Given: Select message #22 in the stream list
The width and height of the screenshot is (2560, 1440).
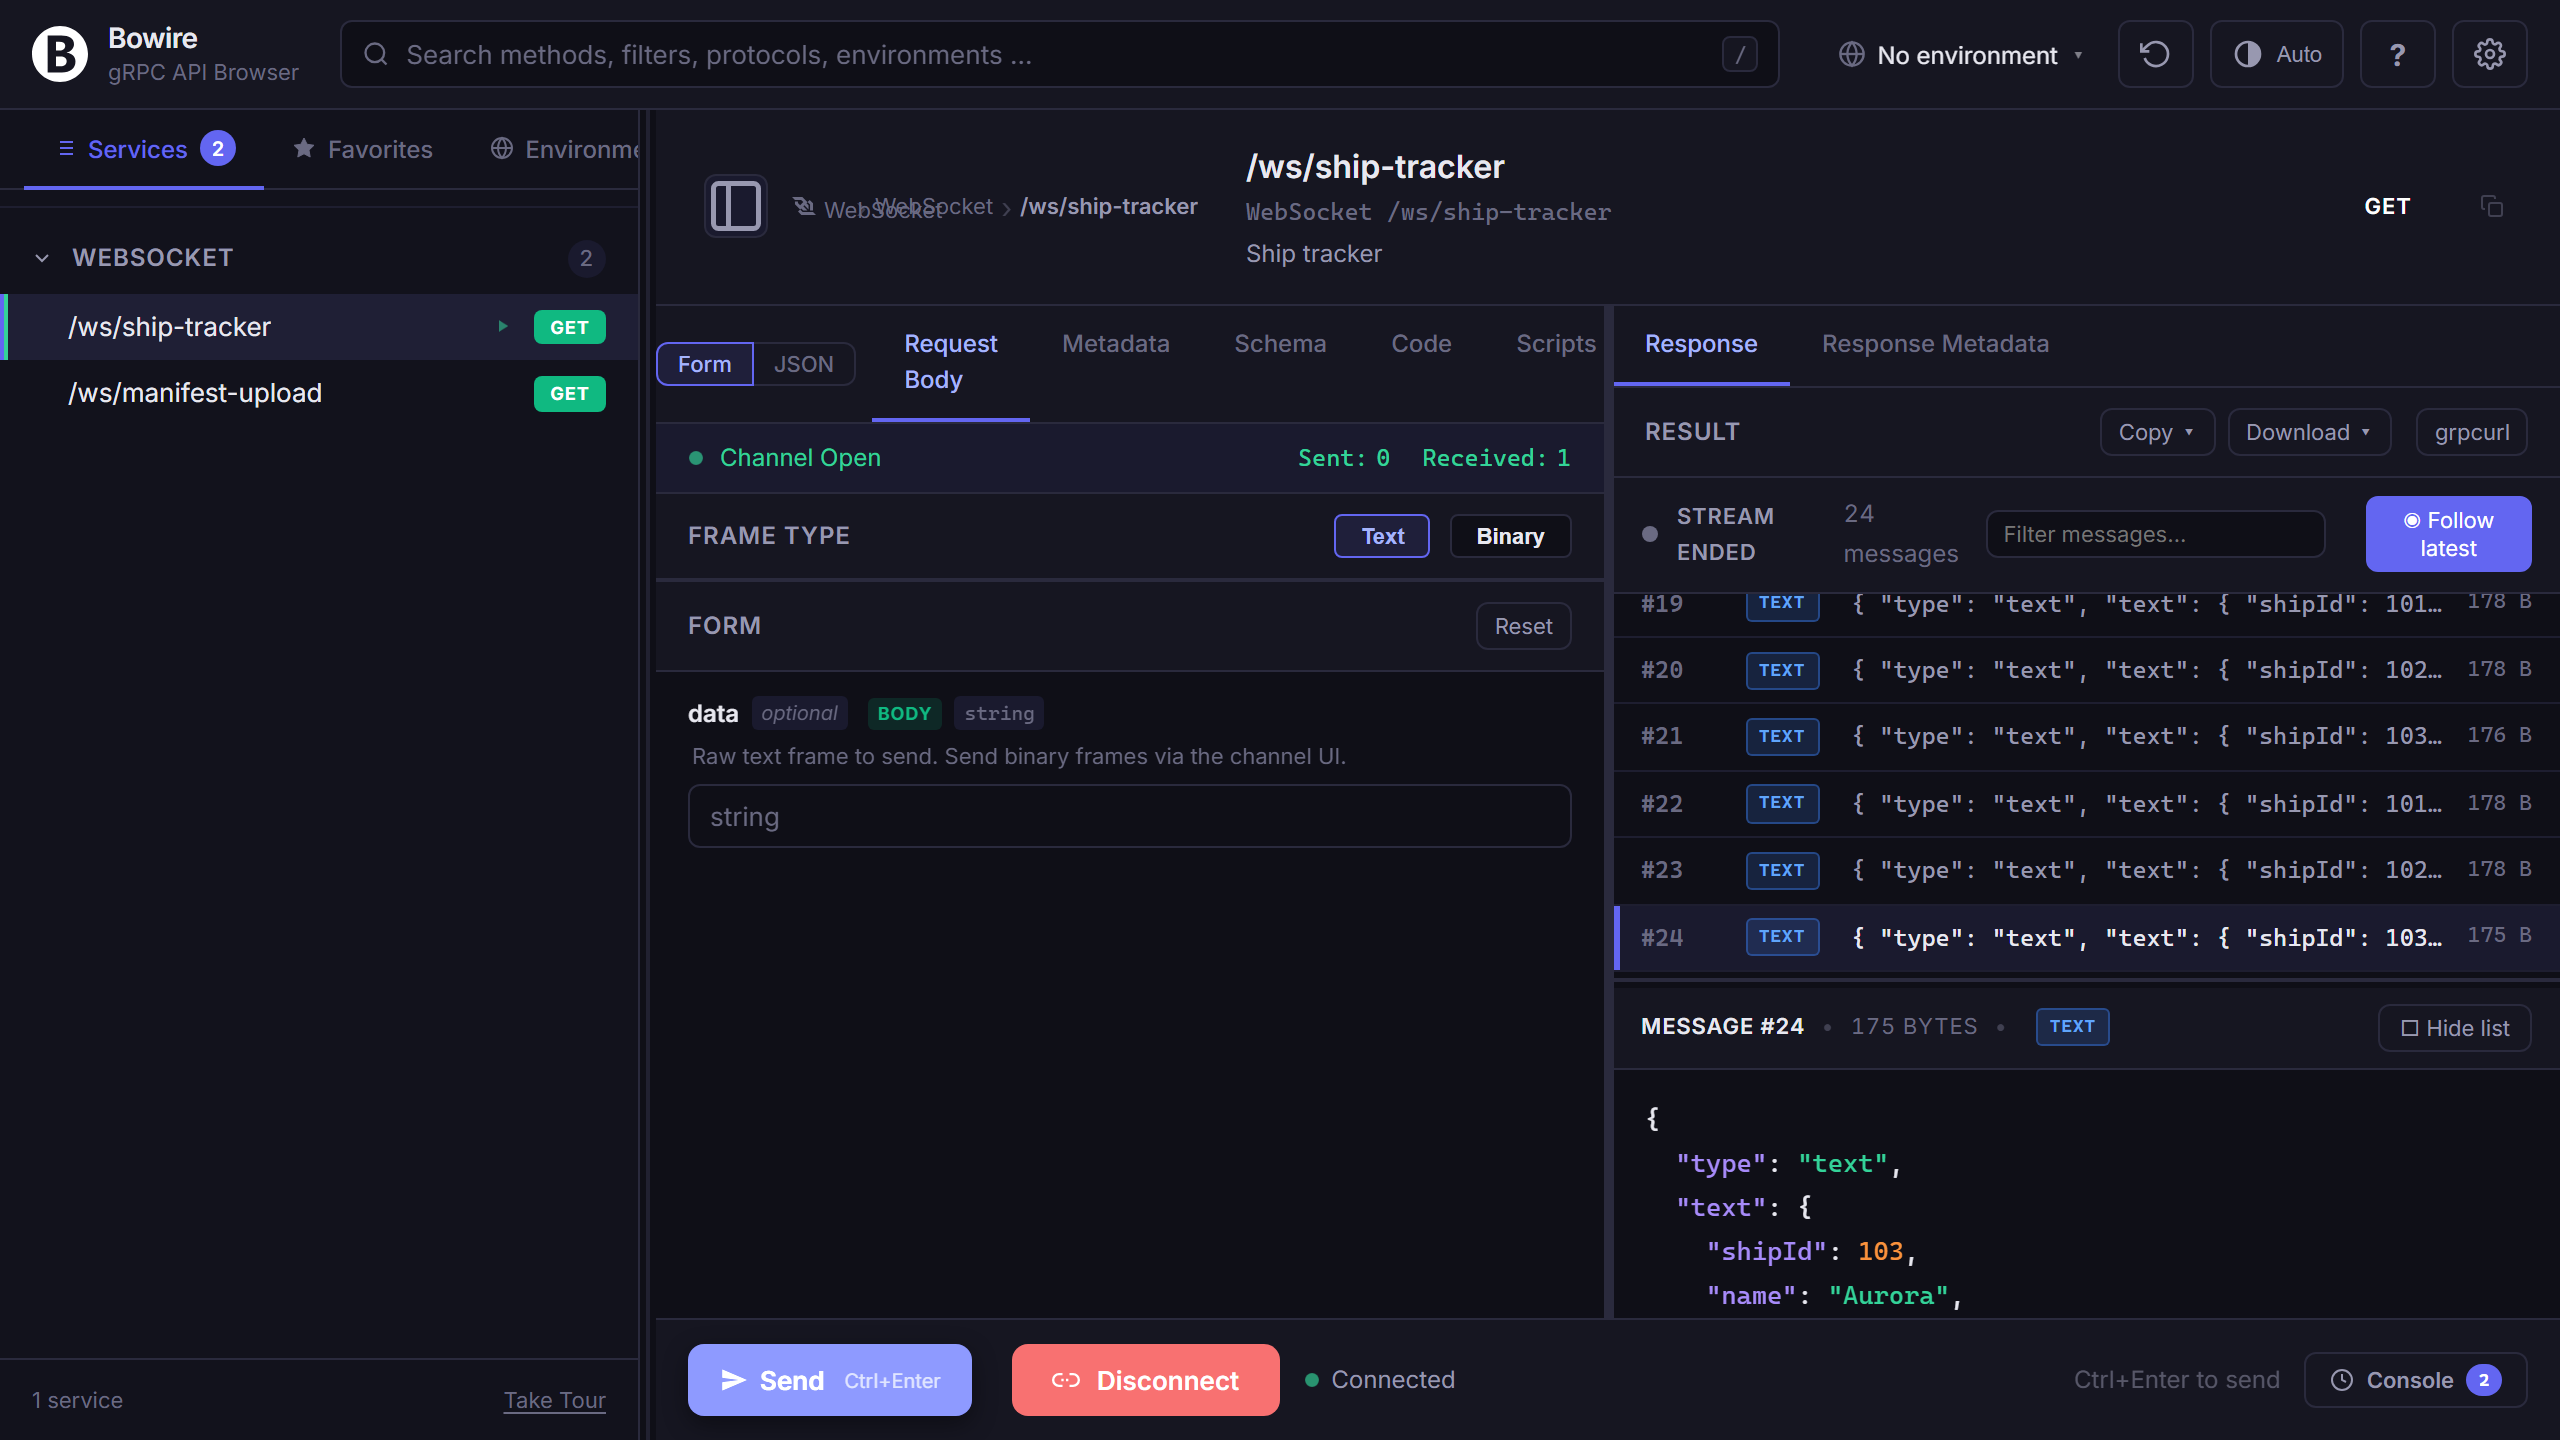Looking at the screenshot, I should coord(2087,803).
